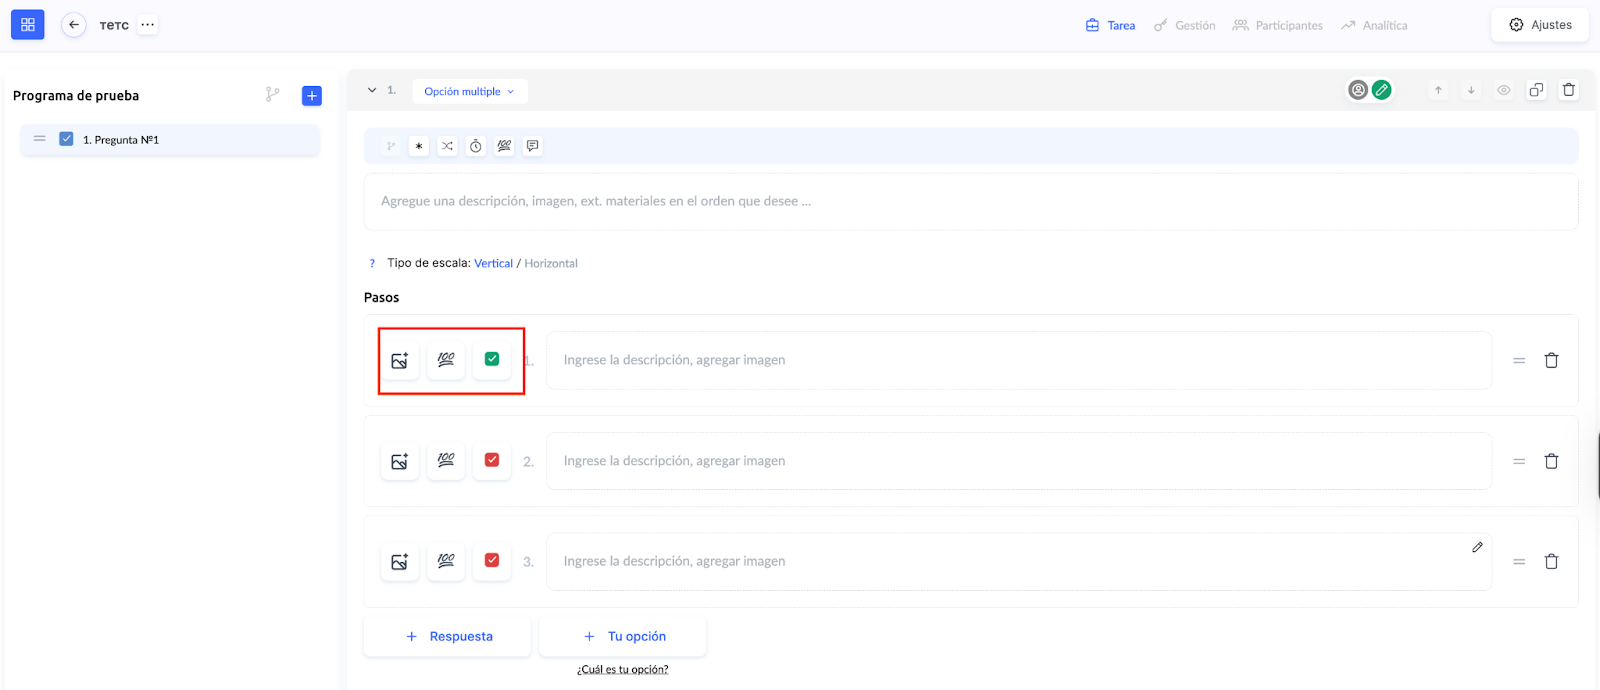Screen dimensions: 1600x690
Task: Click the required asterisk icon in toolbar
Action: (x=419, y=146)
